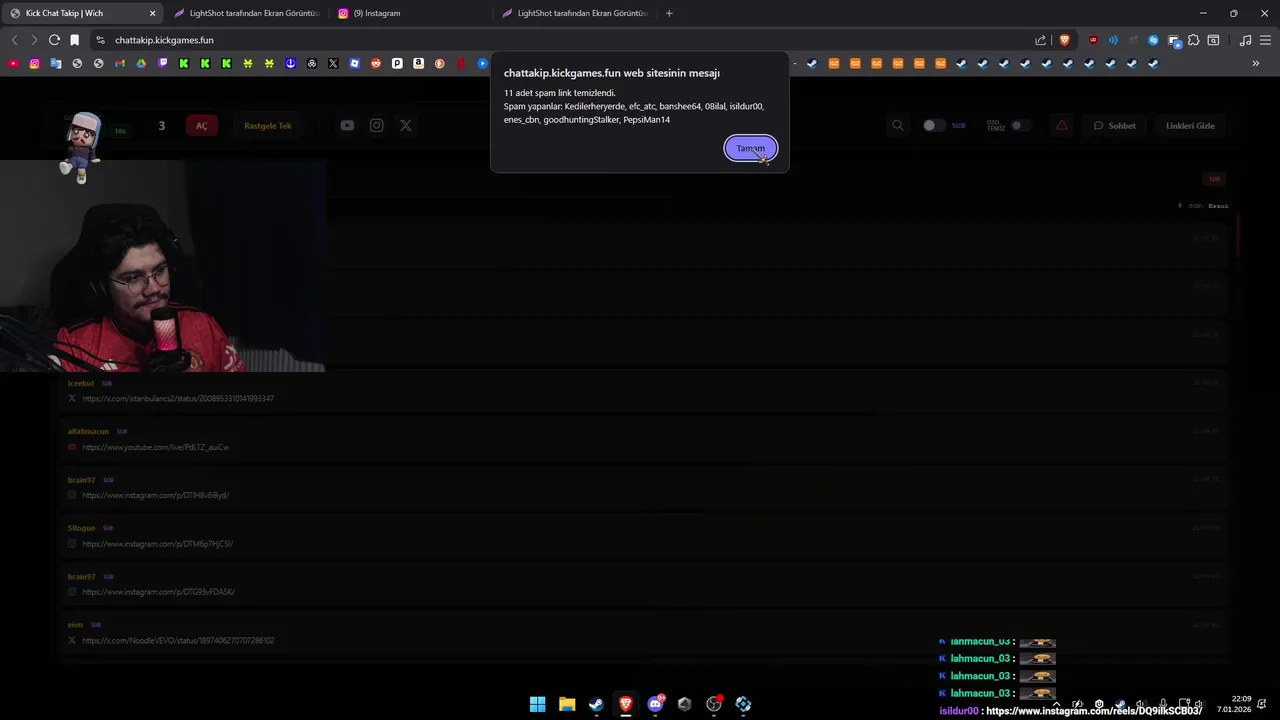
Task: Open the Windows Start menu
Action: click(x=537, y=704)
